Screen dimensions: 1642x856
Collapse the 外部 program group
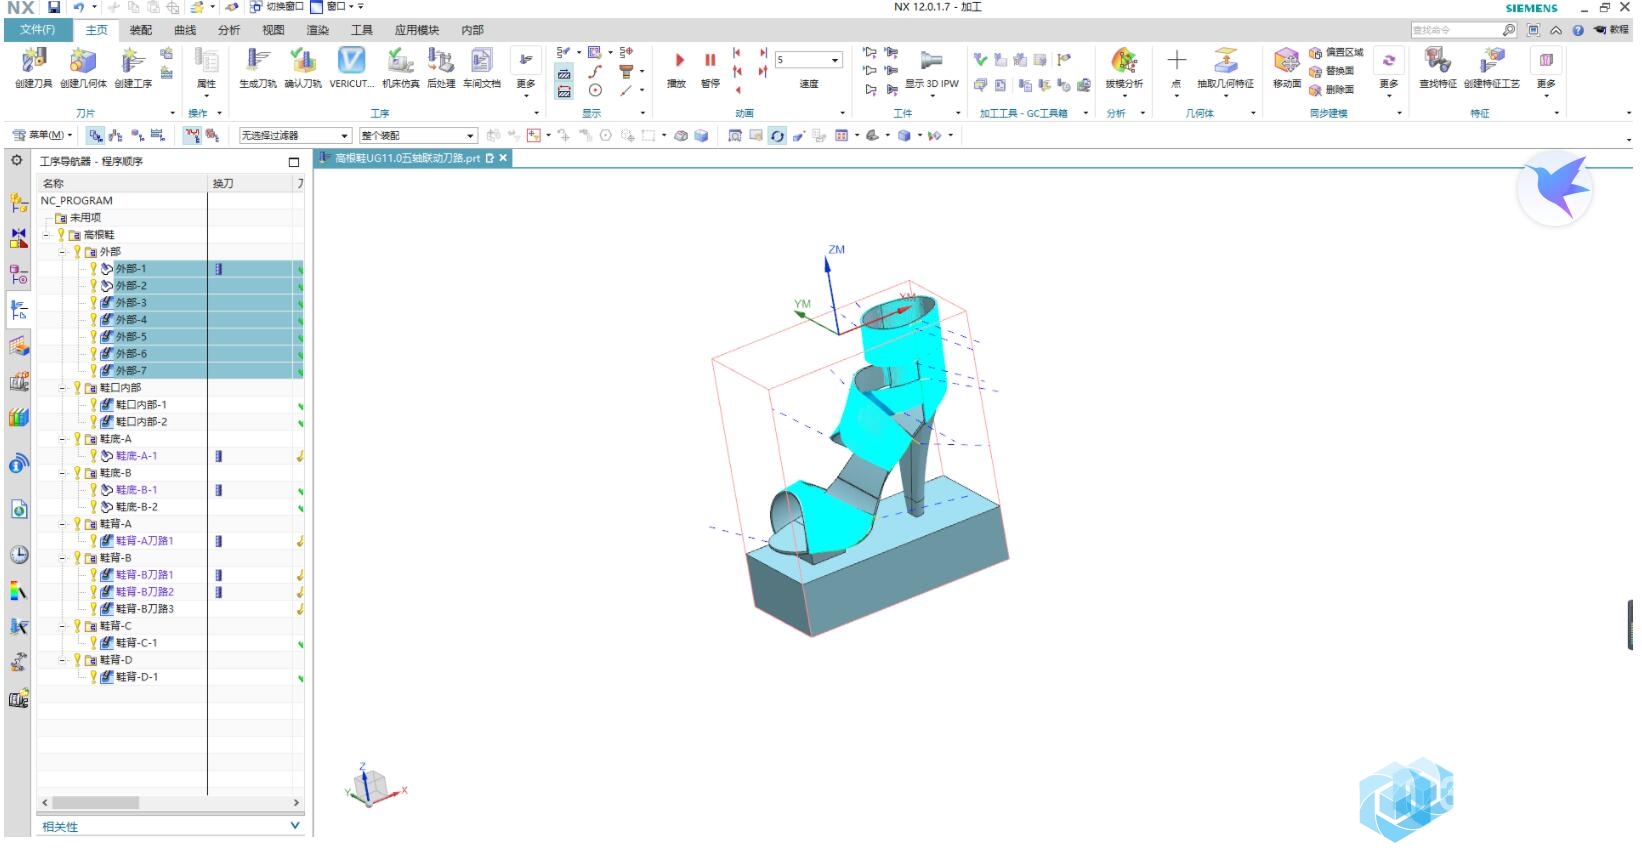click(62, 252)
